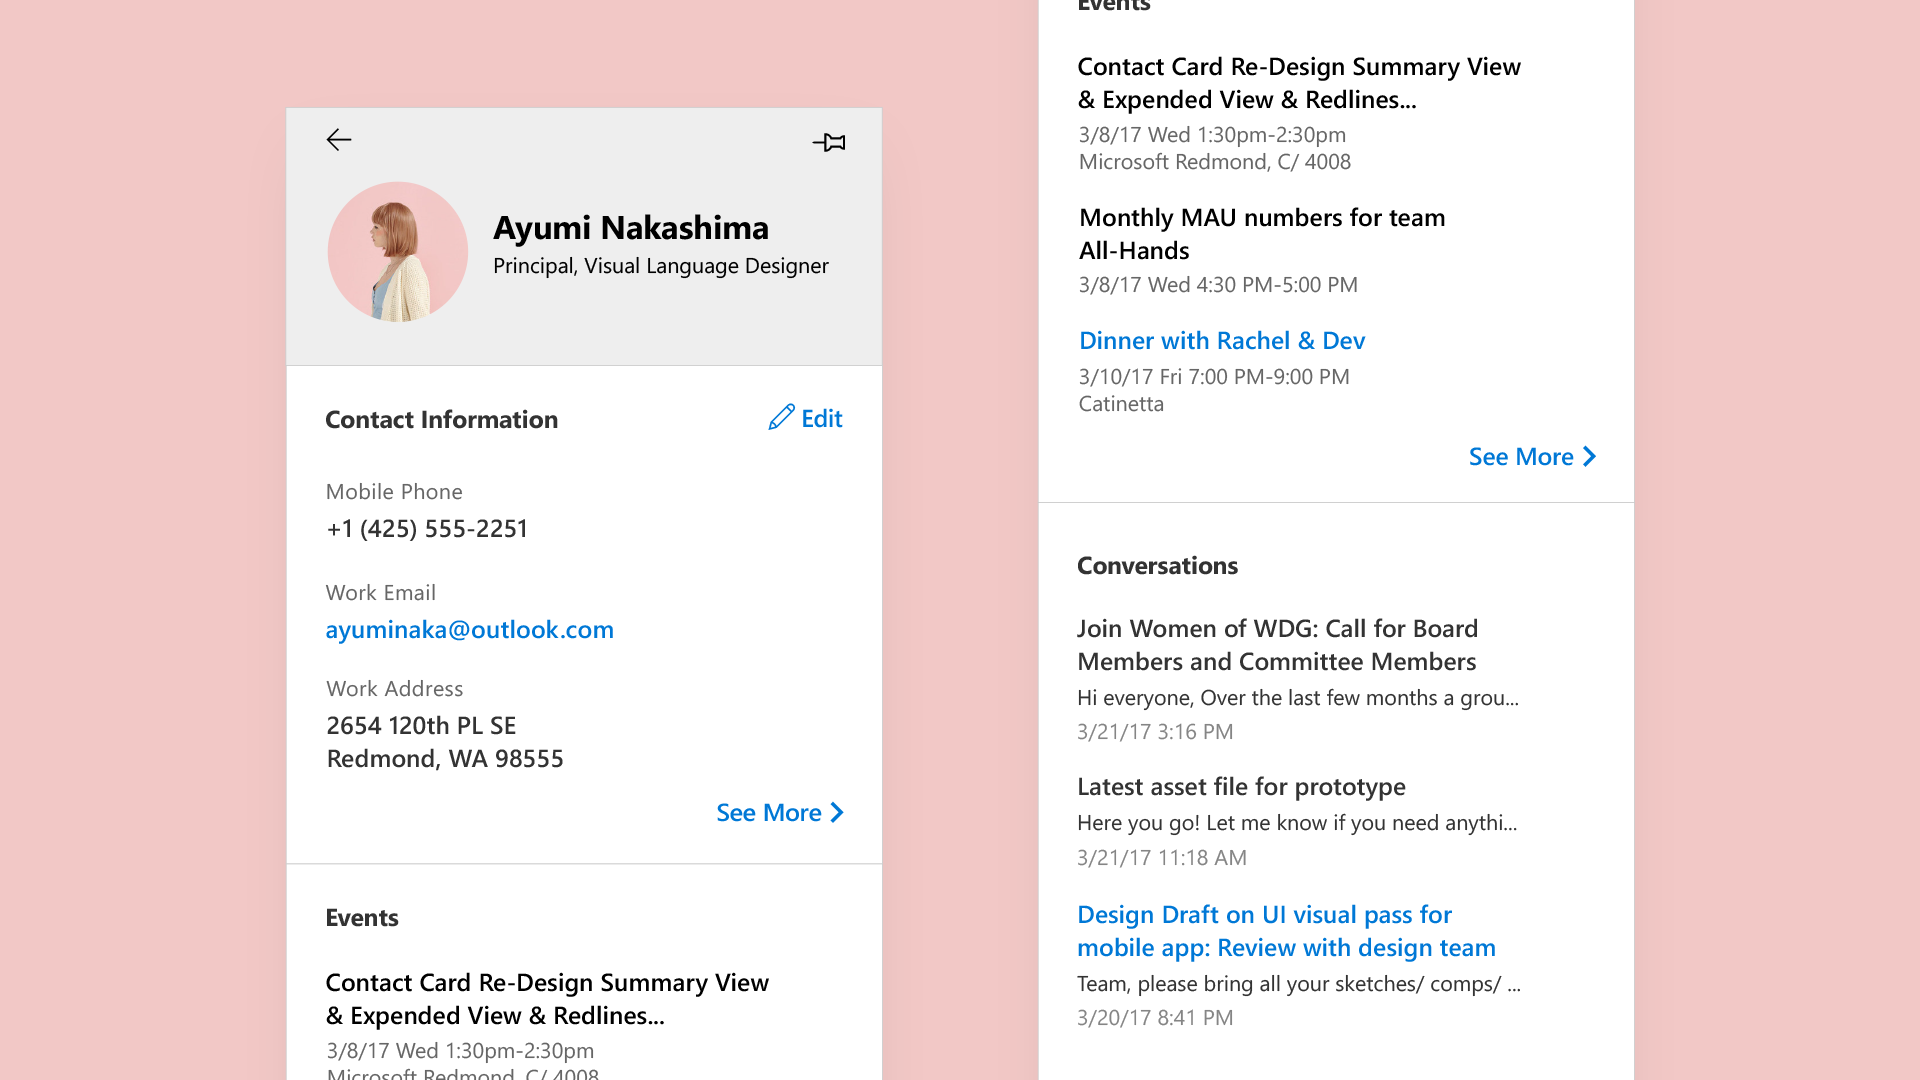
Task: Click the back arrow to return
Action: (x=338, y=140)
